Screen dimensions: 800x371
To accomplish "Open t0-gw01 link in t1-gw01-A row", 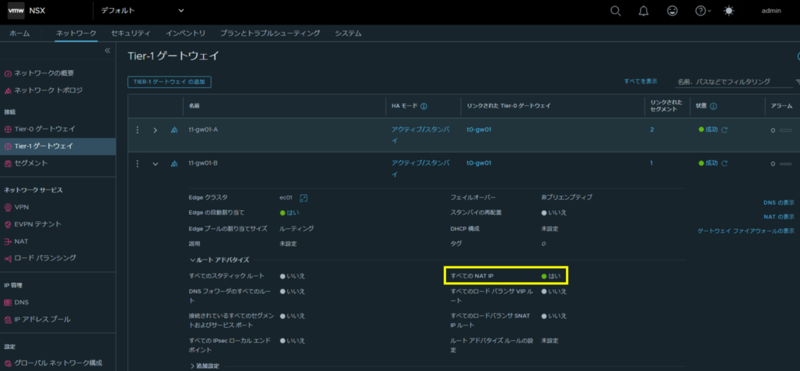I will point(479,130).
